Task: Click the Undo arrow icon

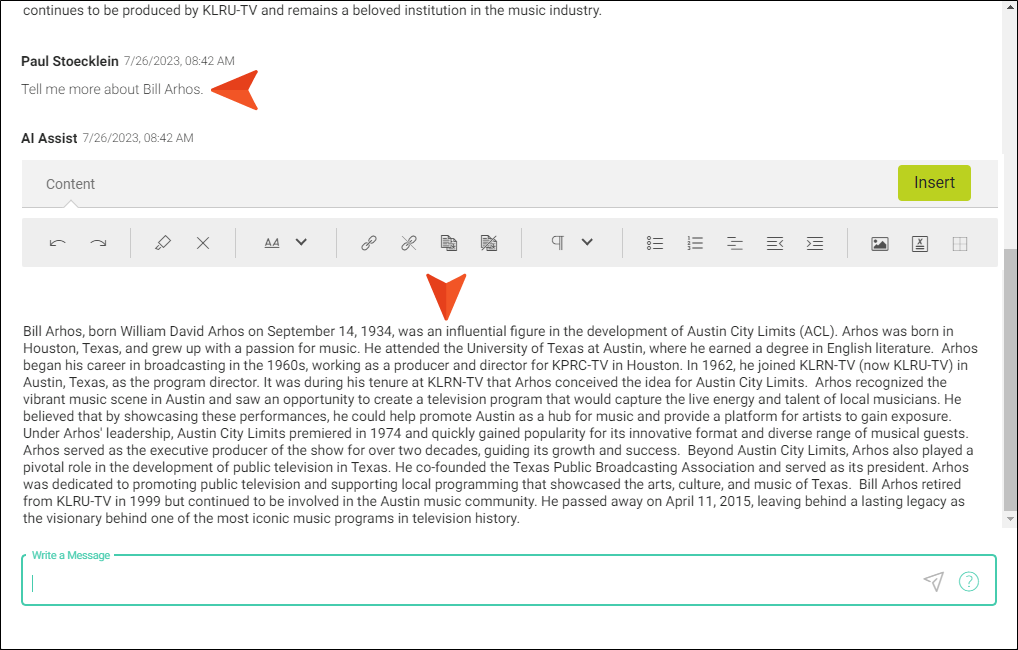Action: (58, 243)
